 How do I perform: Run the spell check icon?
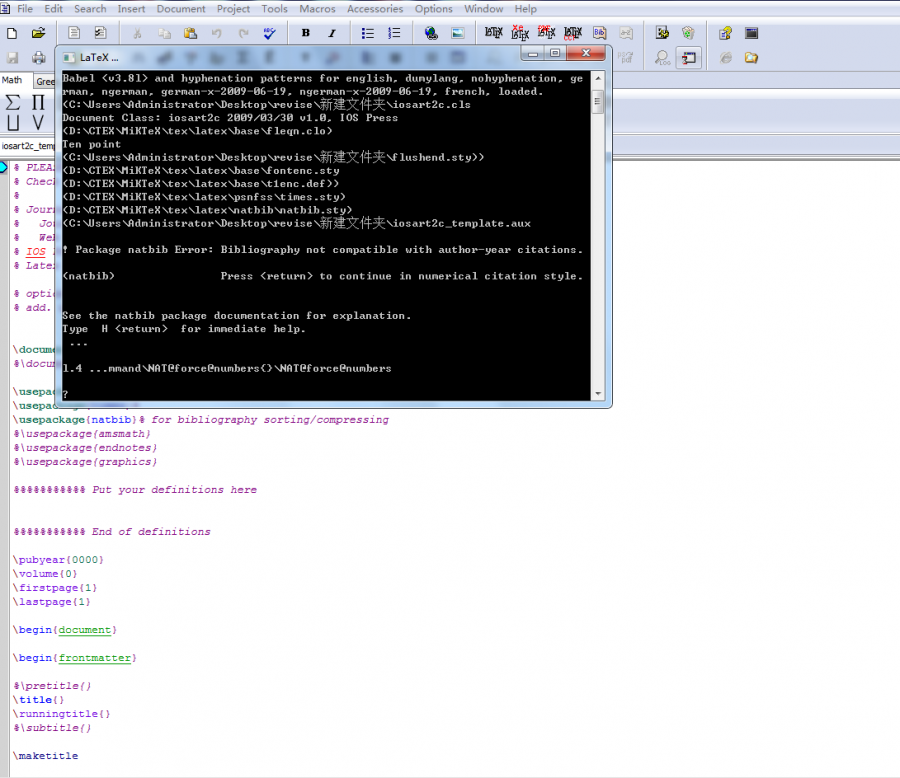270,33
